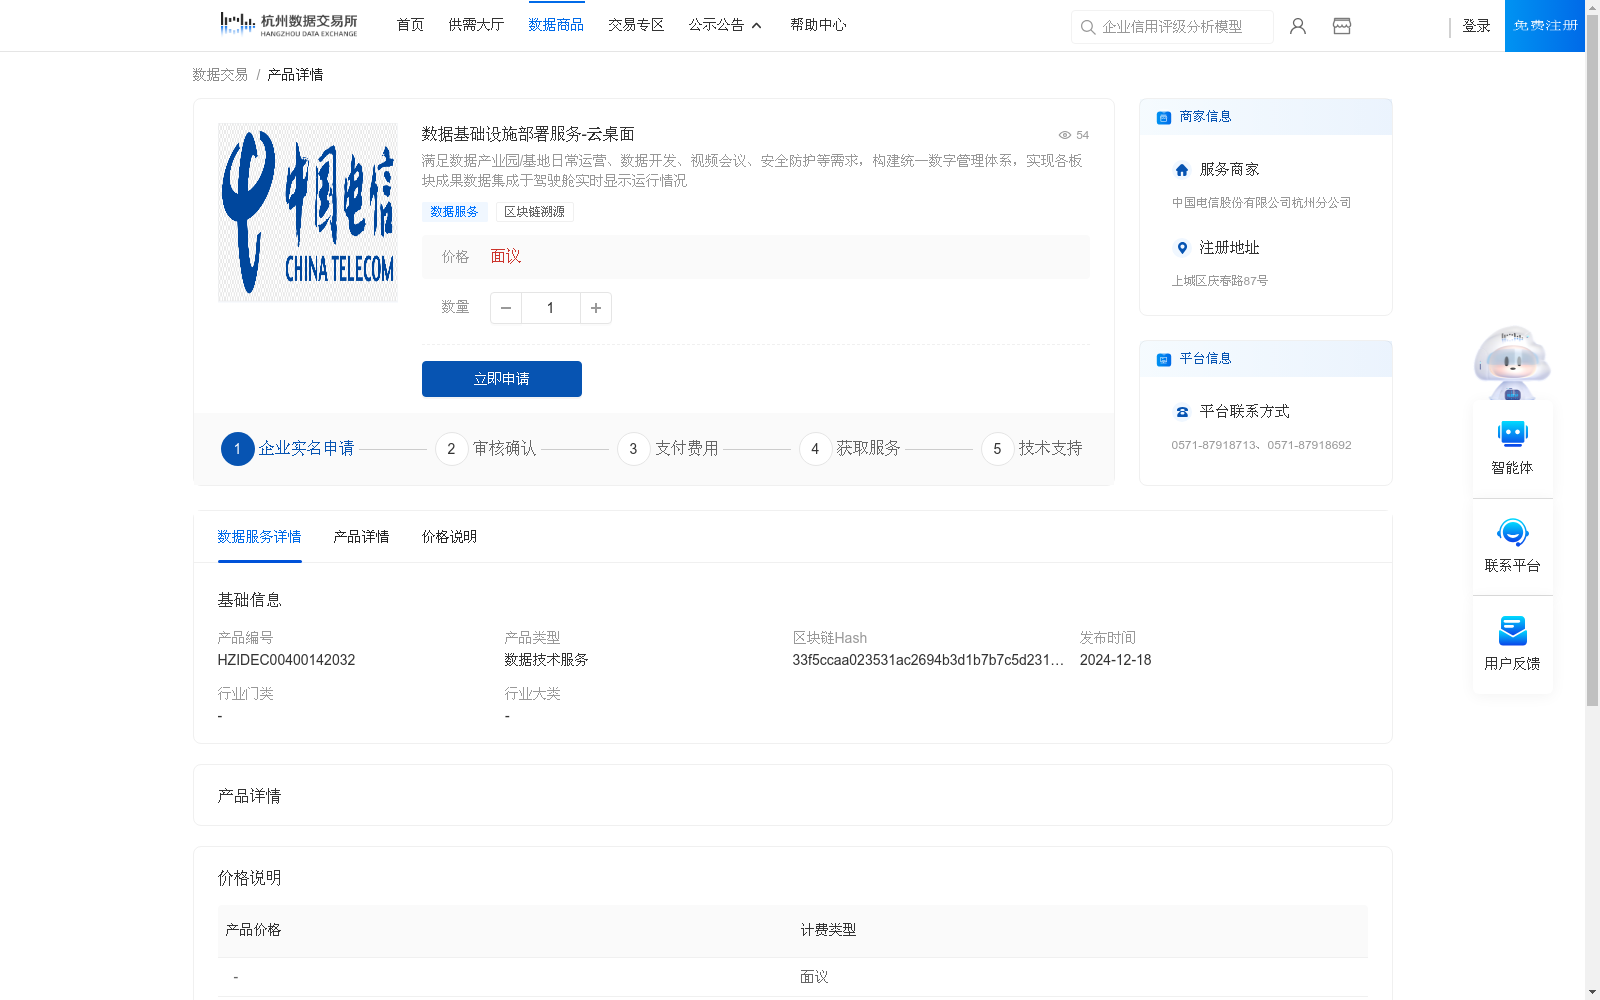1600x1000 pixels.
Task: Click the view count eye icon
Action: (1065, 135)
